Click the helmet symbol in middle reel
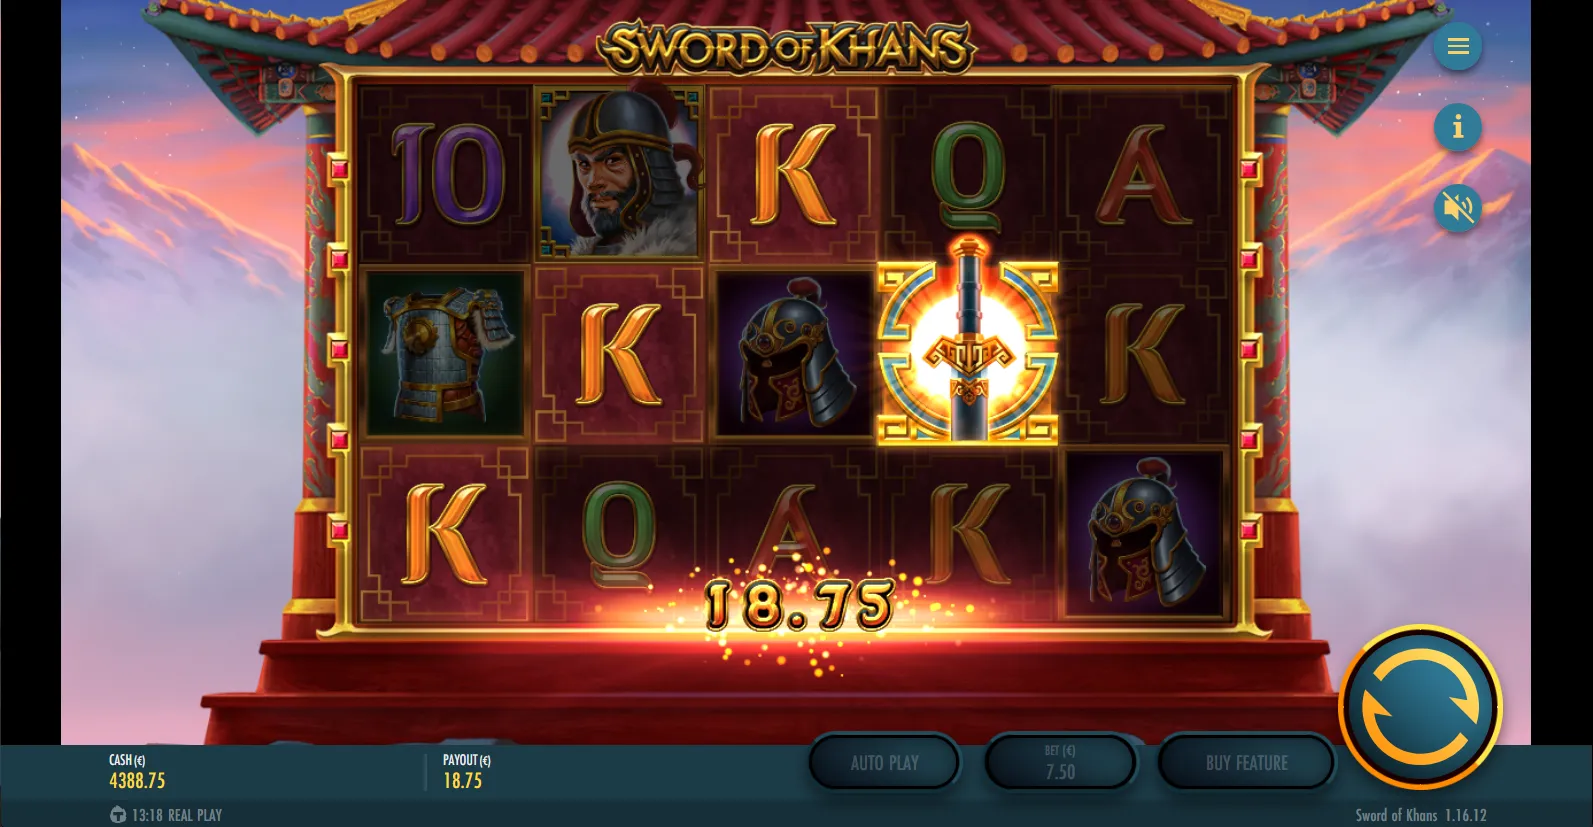 (793, 353)
